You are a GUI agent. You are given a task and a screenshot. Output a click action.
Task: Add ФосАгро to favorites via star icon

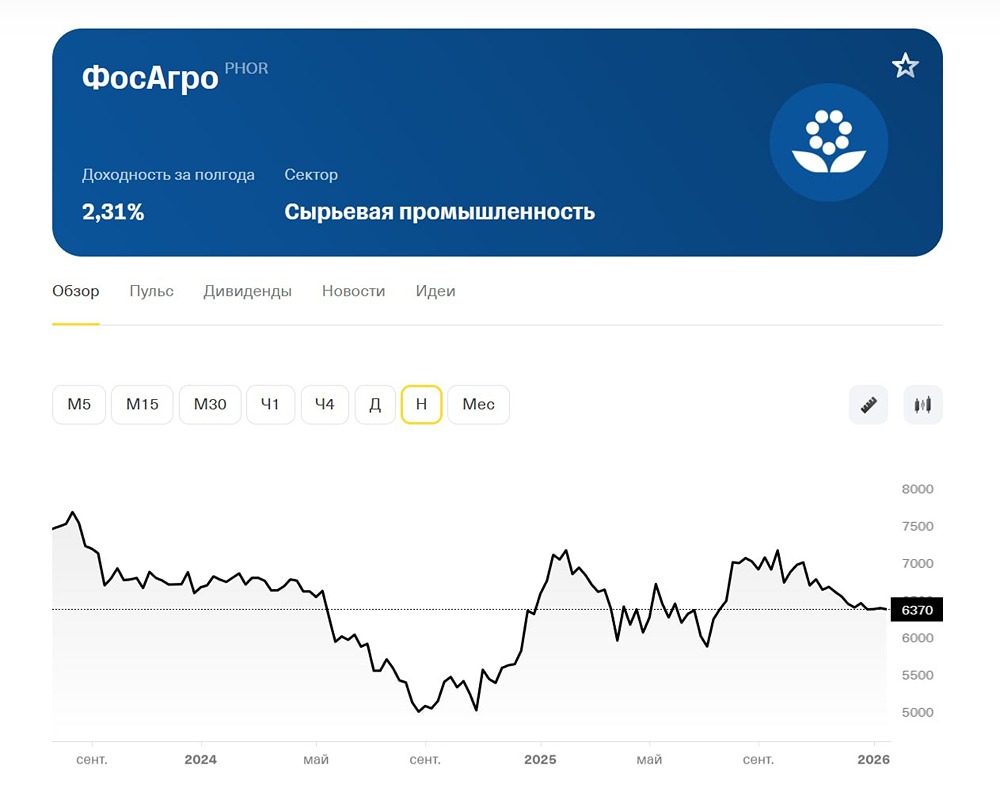[x=904, y=64]
